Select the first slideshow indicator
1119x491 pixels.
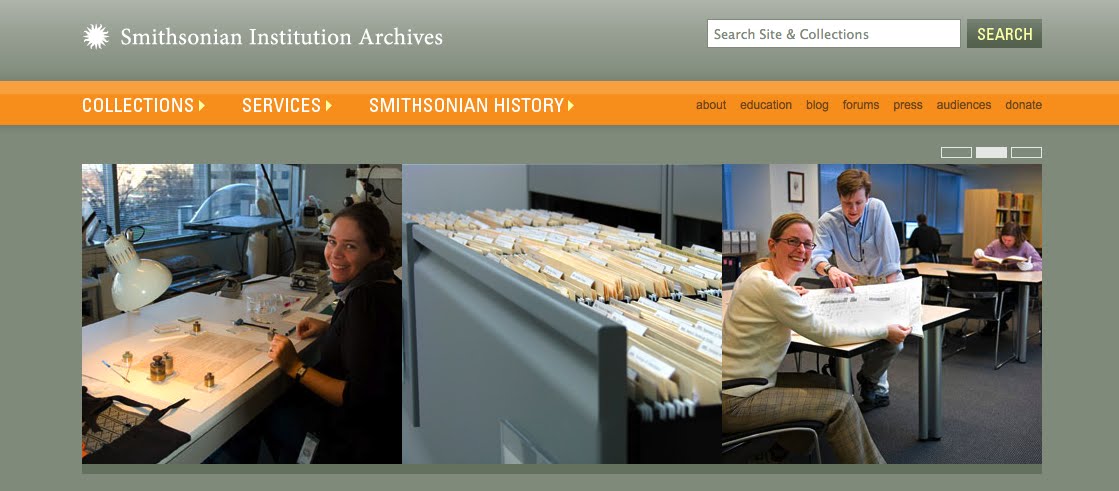[956, 152]
